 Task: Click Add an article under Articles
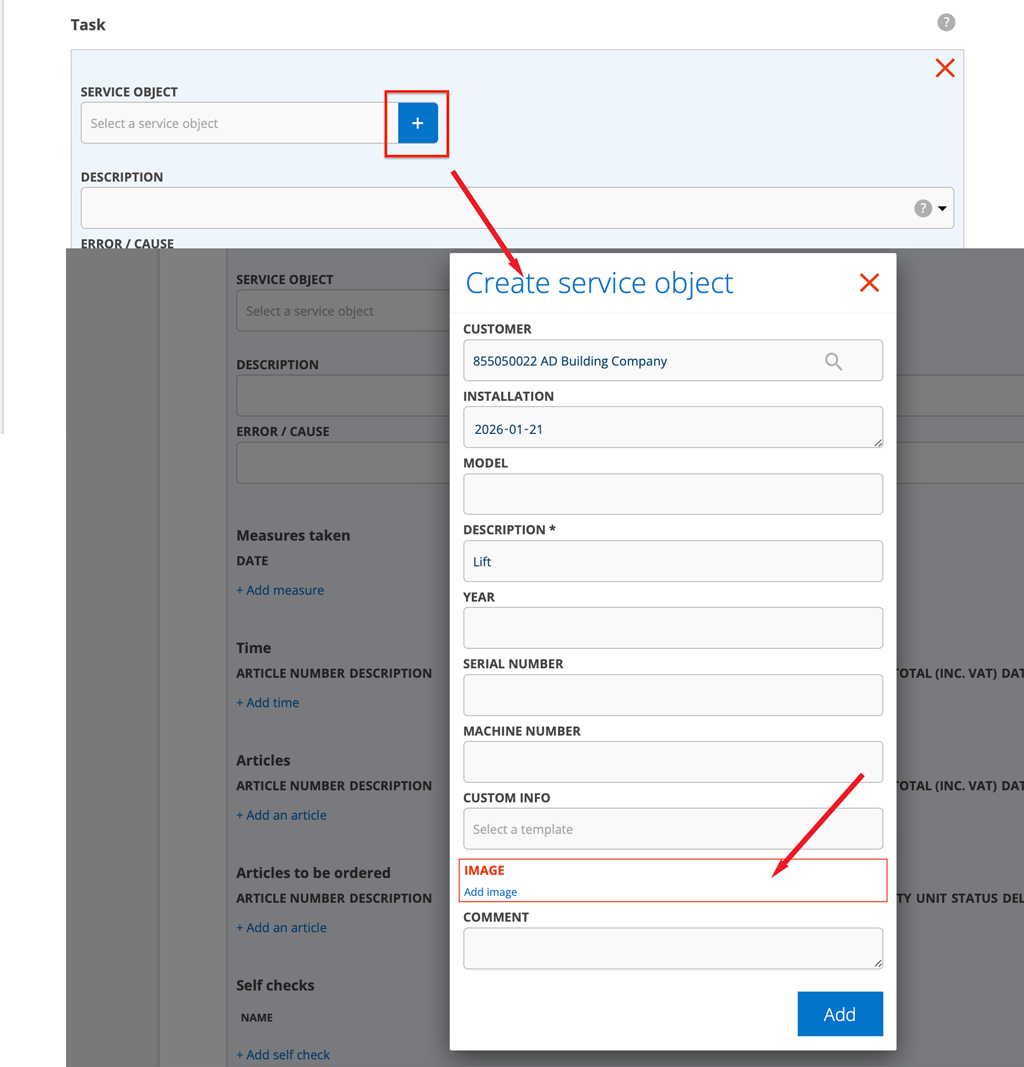(x=281, y=815)
